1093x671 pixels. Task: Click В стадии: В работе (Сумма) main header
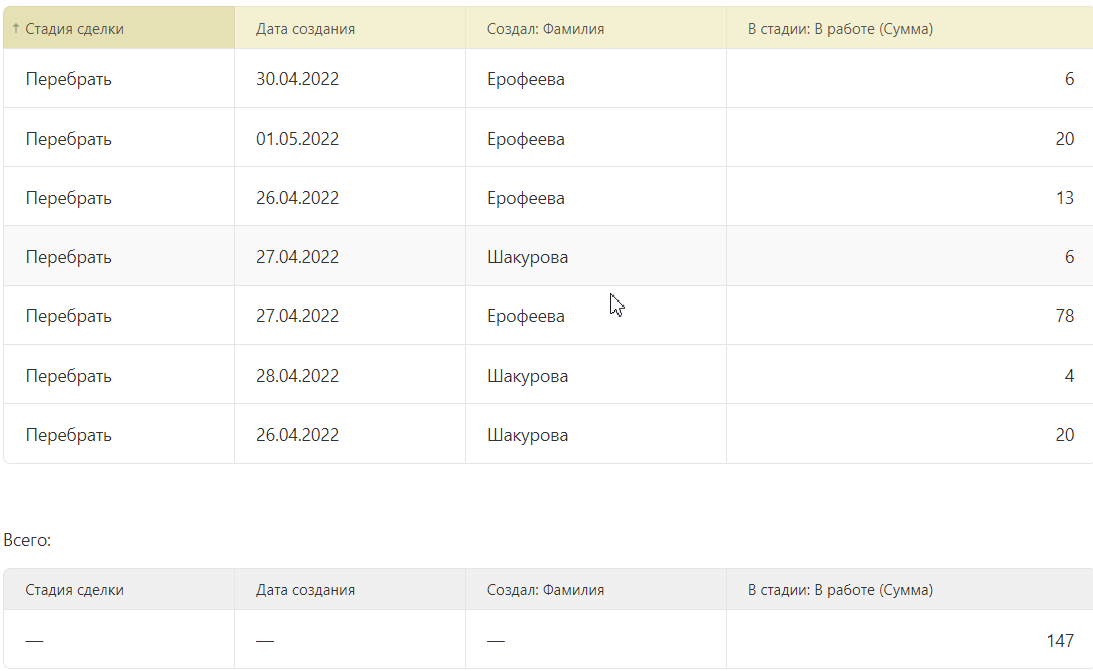click(840, 29)
